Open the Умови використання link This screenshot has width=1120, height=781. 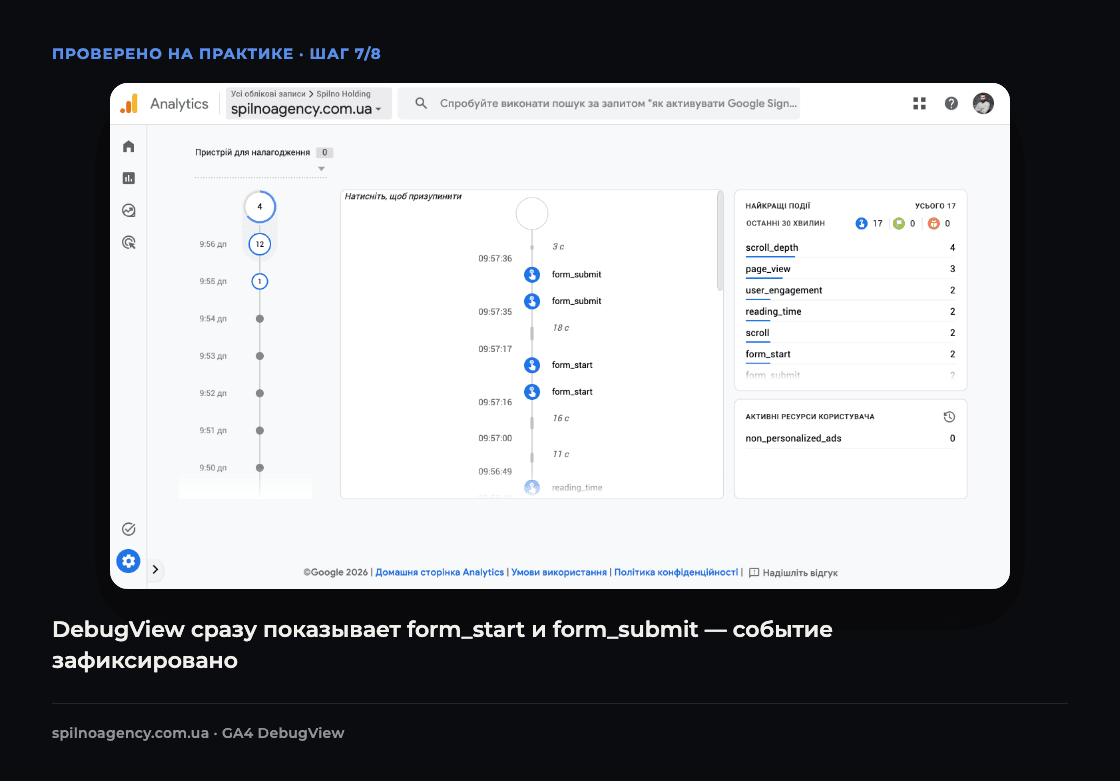pyautogui.click(x=559, y=572)
